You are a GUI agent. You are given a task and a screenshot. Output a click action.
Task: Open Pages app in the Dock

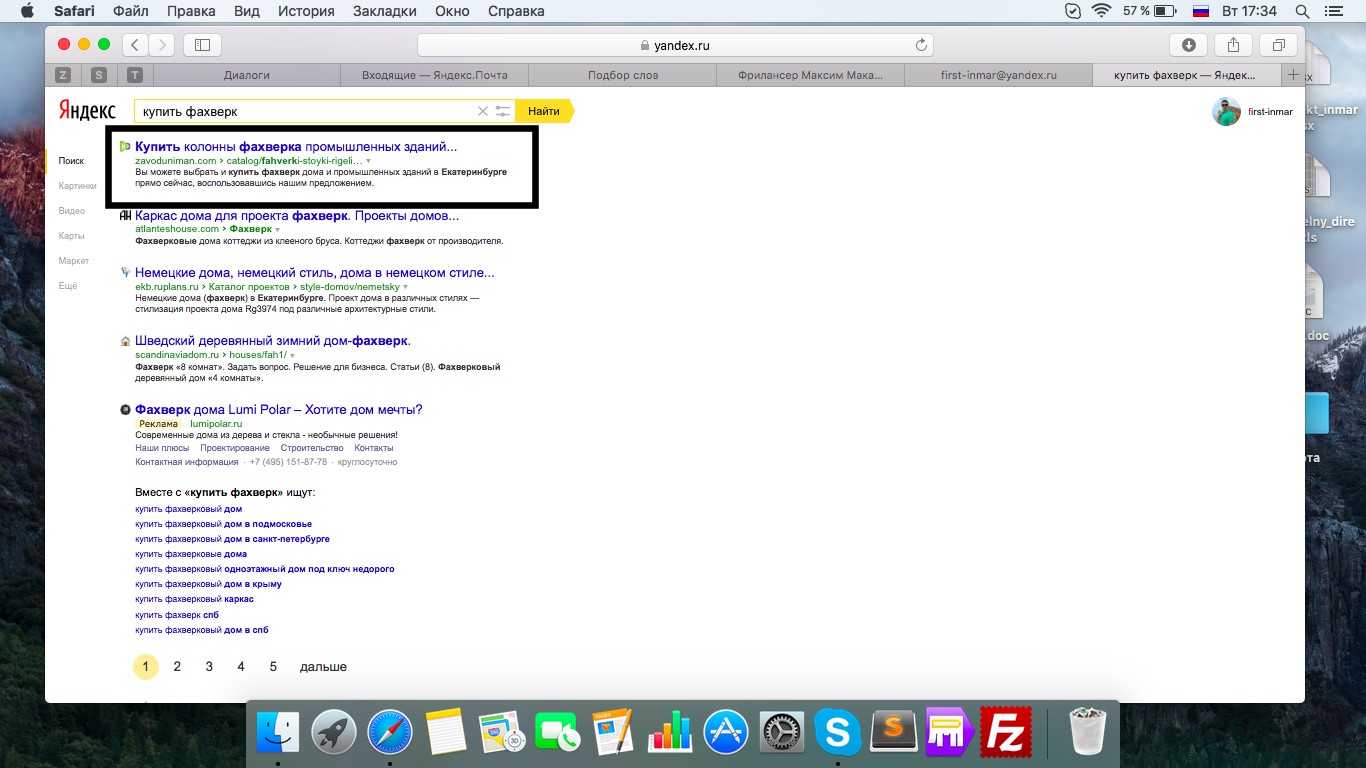(613, 732)
